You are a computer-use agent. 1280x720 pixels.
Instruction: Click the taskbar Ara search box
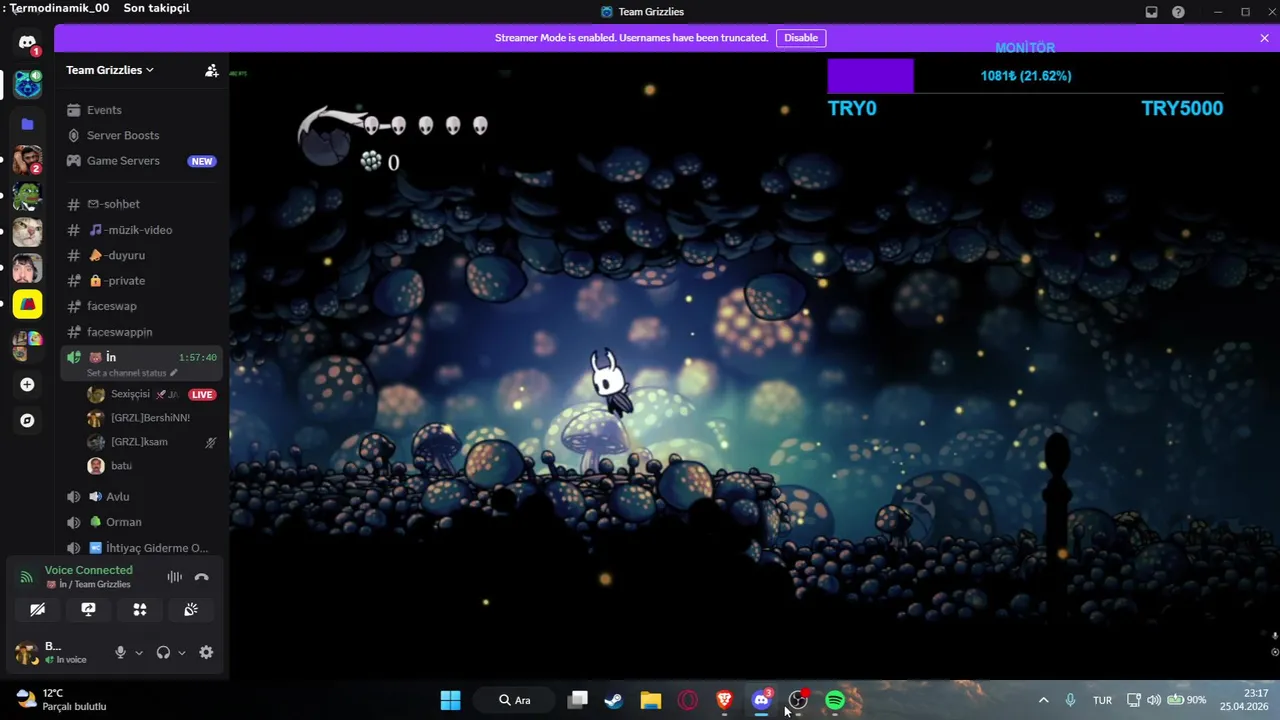tap(516, 700)
